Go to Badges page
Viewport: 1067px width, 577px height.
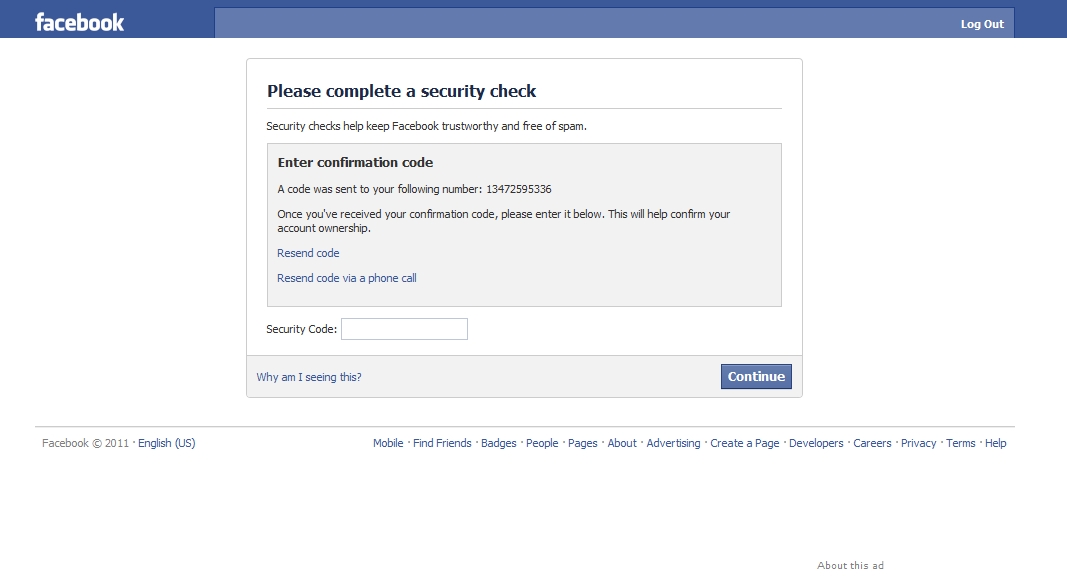pyautogui.click(x=499, y=443)
